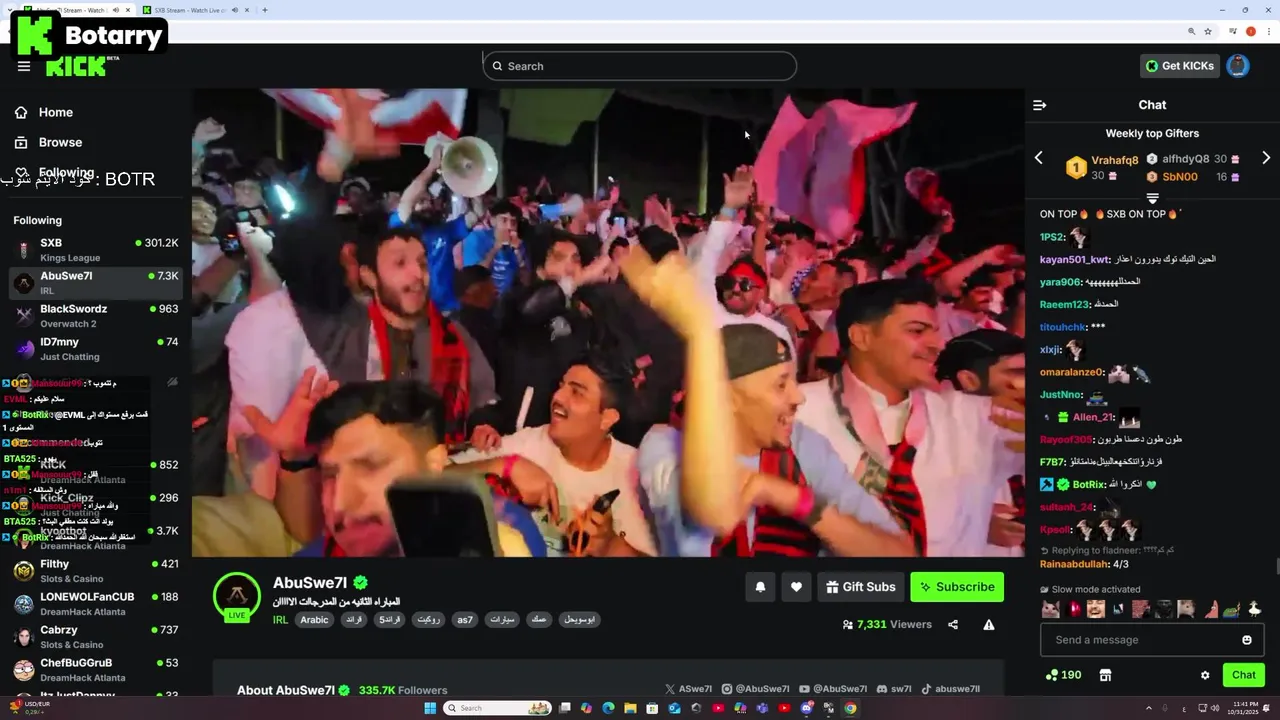
Task: Click chat username Rainaabdullah
Action: pyautogui.click(x=1075, y=564)
